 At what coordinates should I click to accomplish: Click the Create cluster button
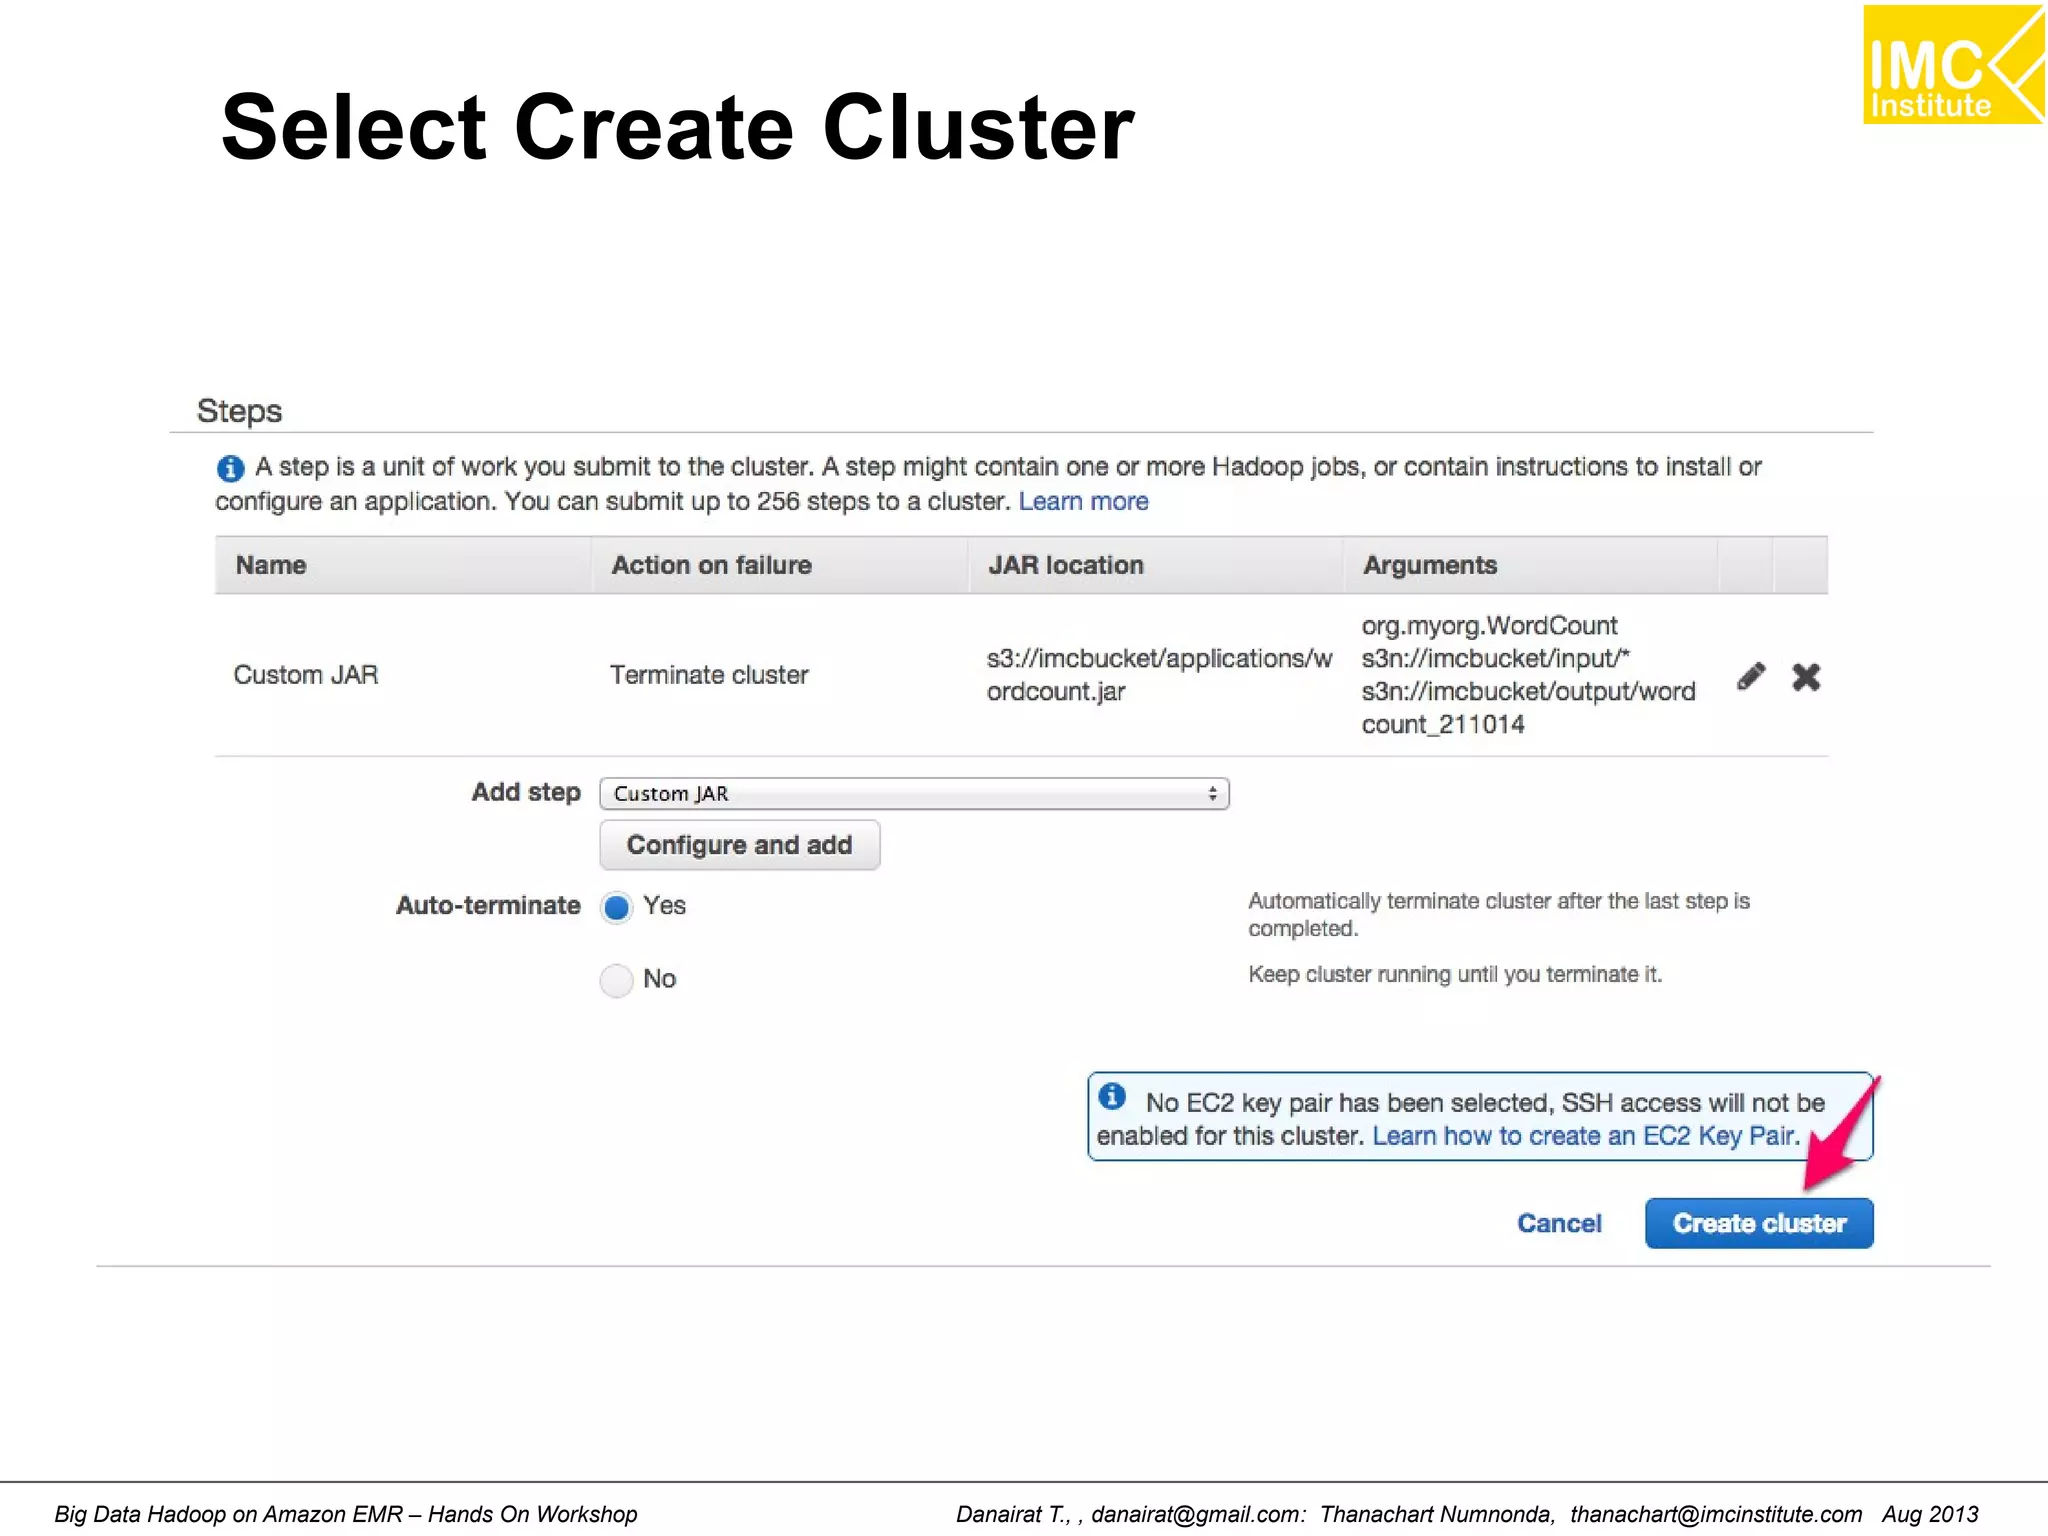[x=1759, y=1223]
